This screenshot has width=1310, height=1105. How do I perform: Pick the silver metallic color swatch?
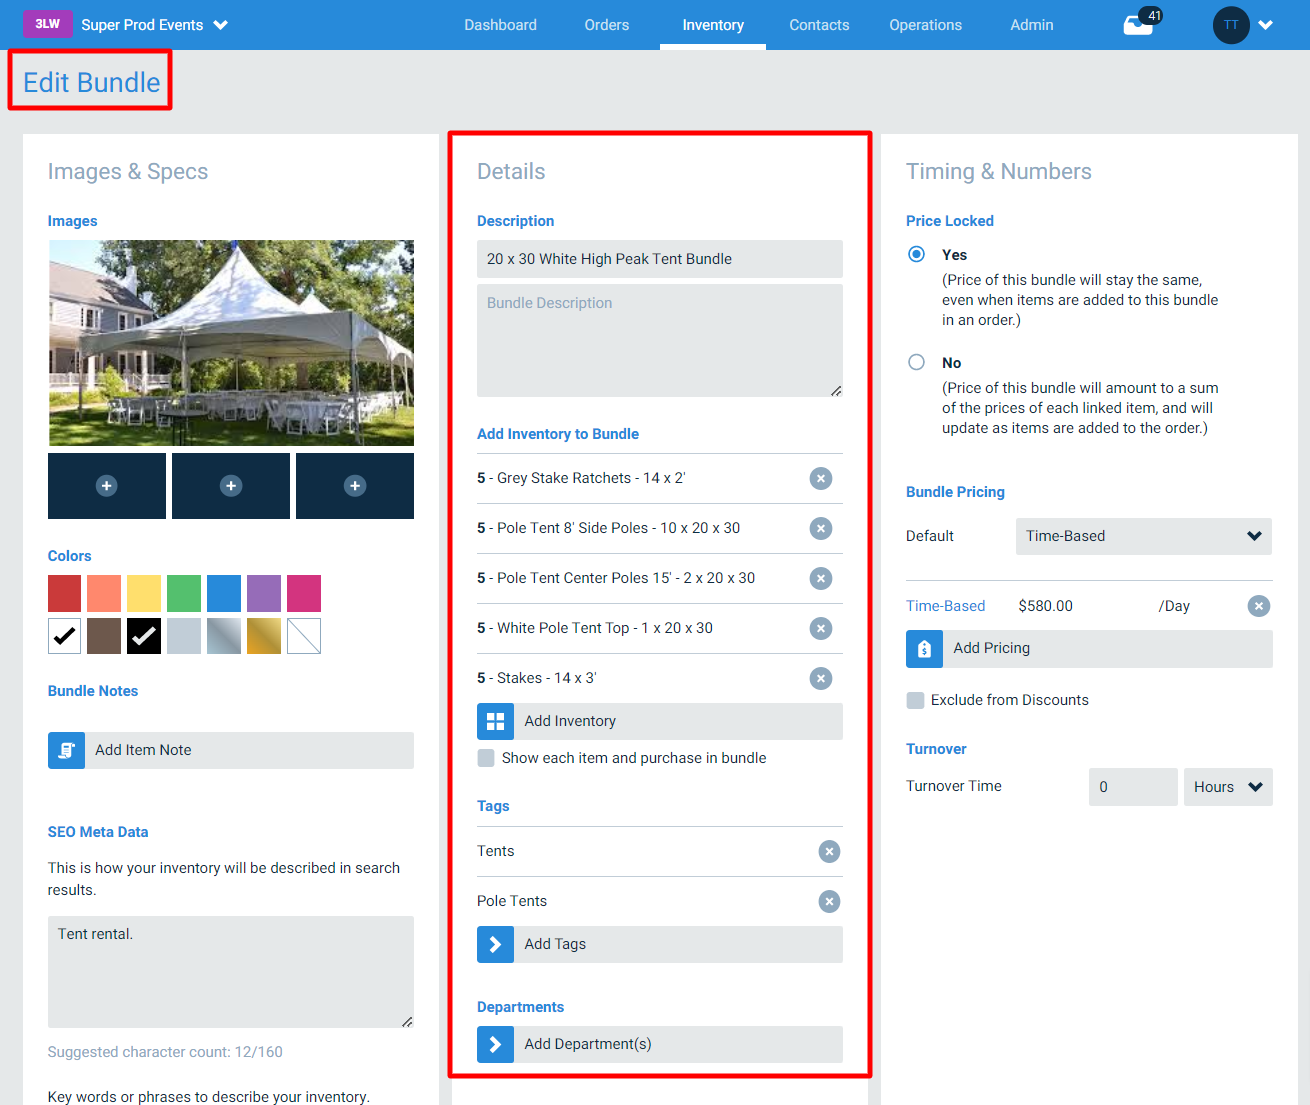pos(224,636)
